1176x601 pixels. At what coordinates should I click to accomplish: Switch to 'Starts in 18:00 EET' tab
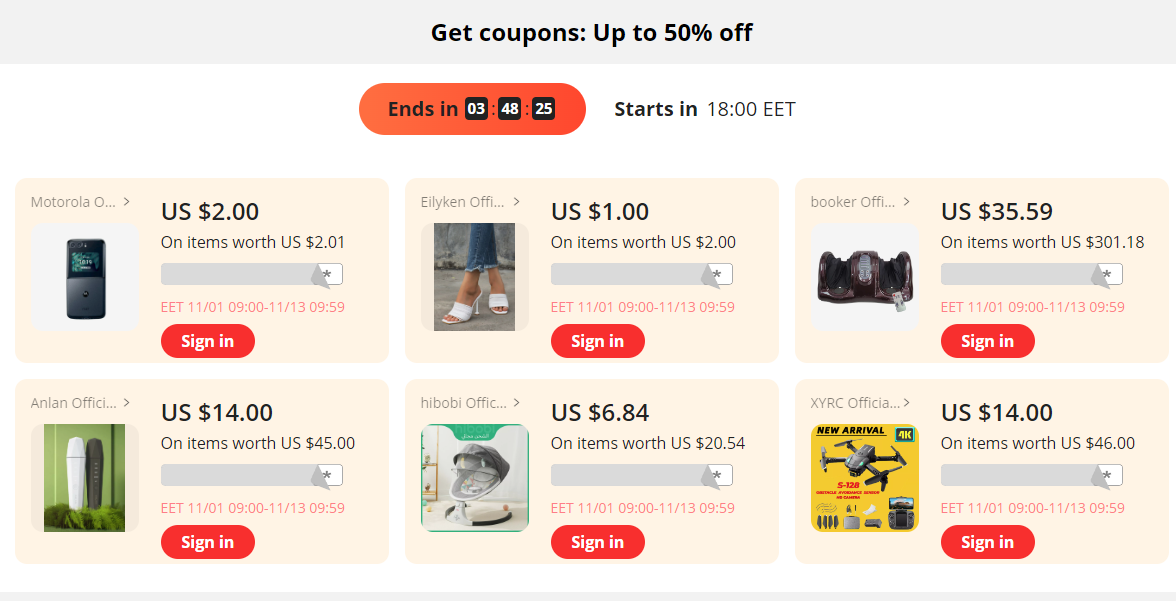[704, 110]
